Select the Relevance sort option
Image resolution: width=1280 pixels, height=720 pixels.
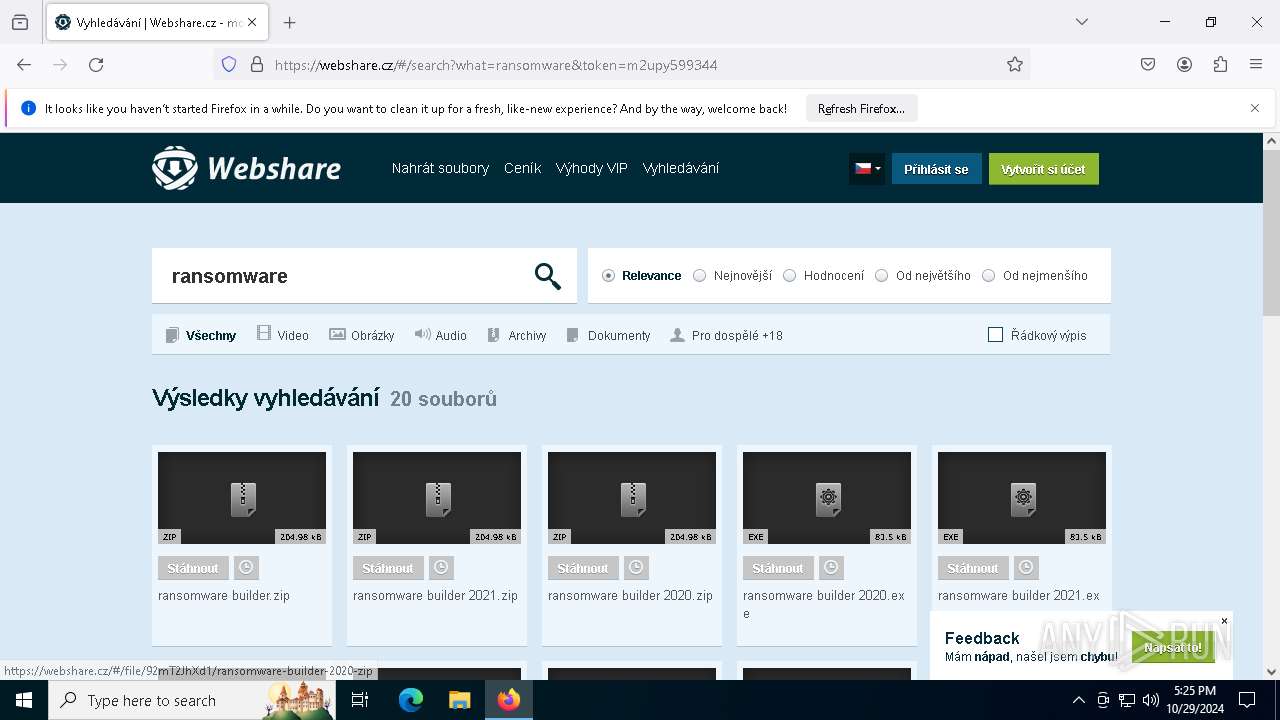[641, 276]
